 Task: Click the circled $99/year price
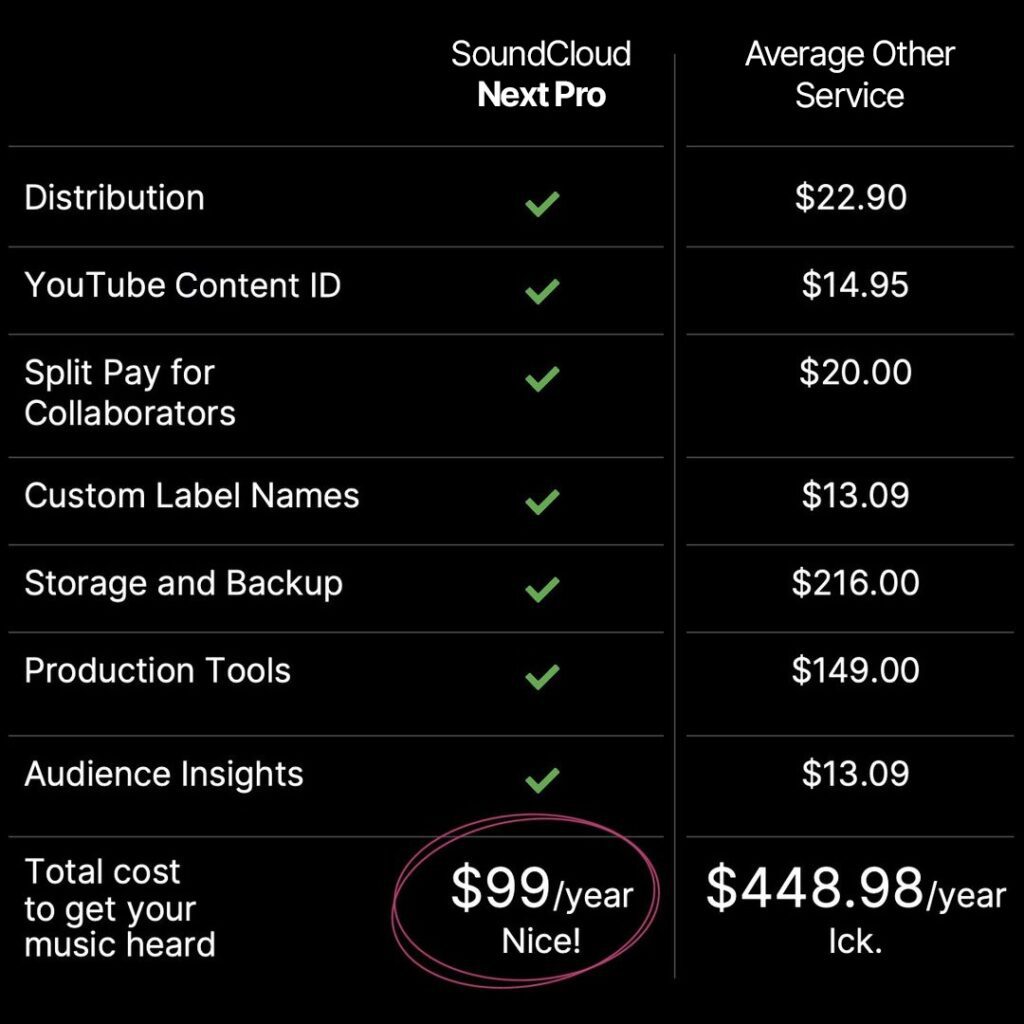pos(541,890)
